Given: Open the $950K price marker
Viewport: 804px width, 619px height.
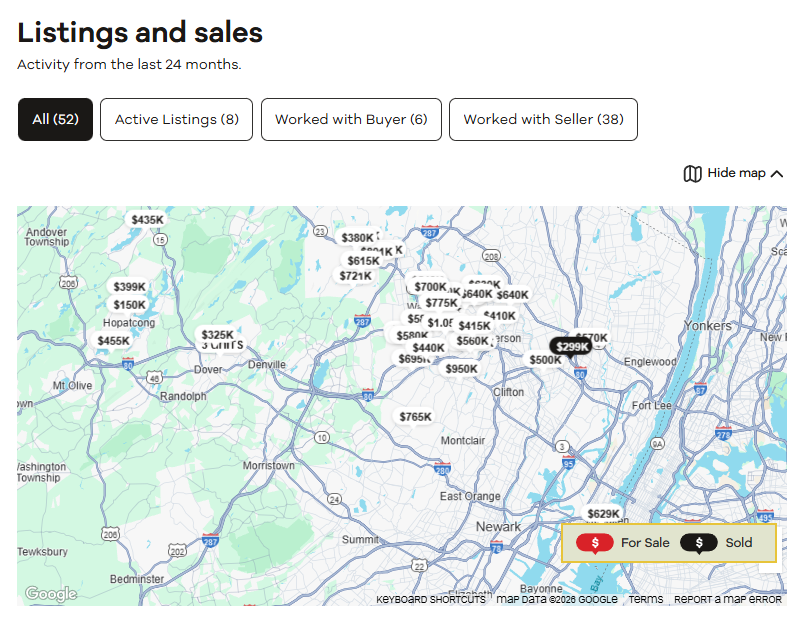Looking at the screenshot, I should coord(461,369).
